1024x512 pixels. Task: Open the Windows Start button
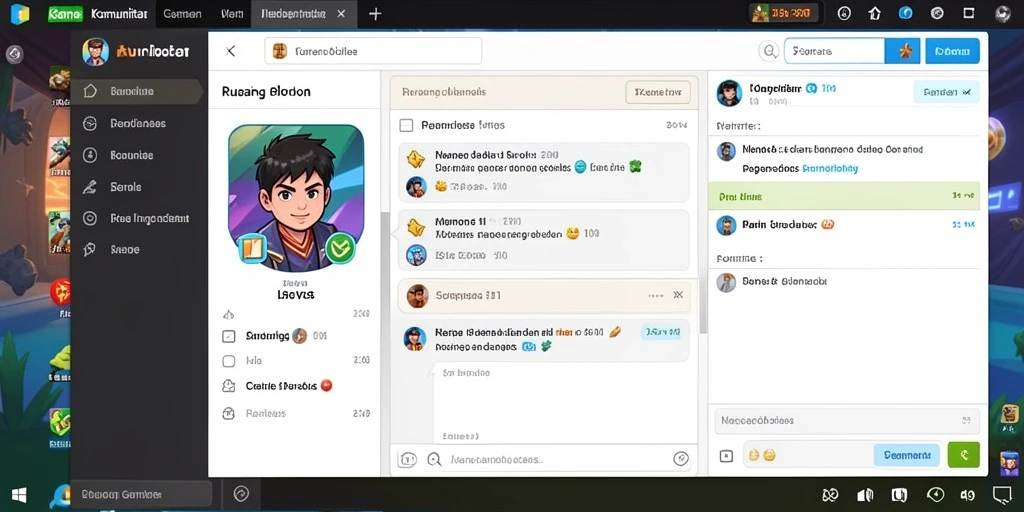pyautogui.click(x=19, y=495)
